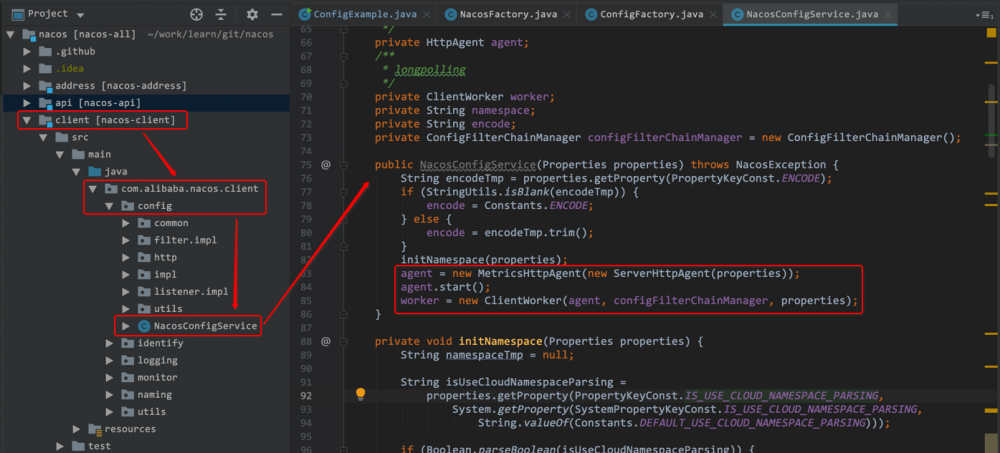The width and height of the screenshot is (1000, 453).
Task: Open Project panel gear settings
Action: coord(253,14)
